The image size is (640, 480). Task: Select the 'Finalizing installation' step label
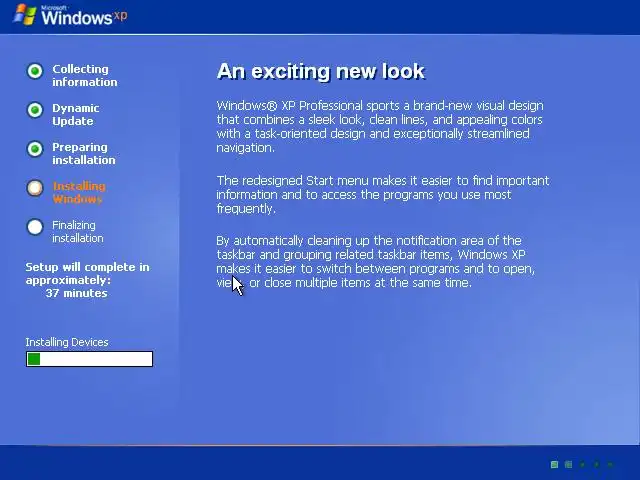[x=78, y=231]
